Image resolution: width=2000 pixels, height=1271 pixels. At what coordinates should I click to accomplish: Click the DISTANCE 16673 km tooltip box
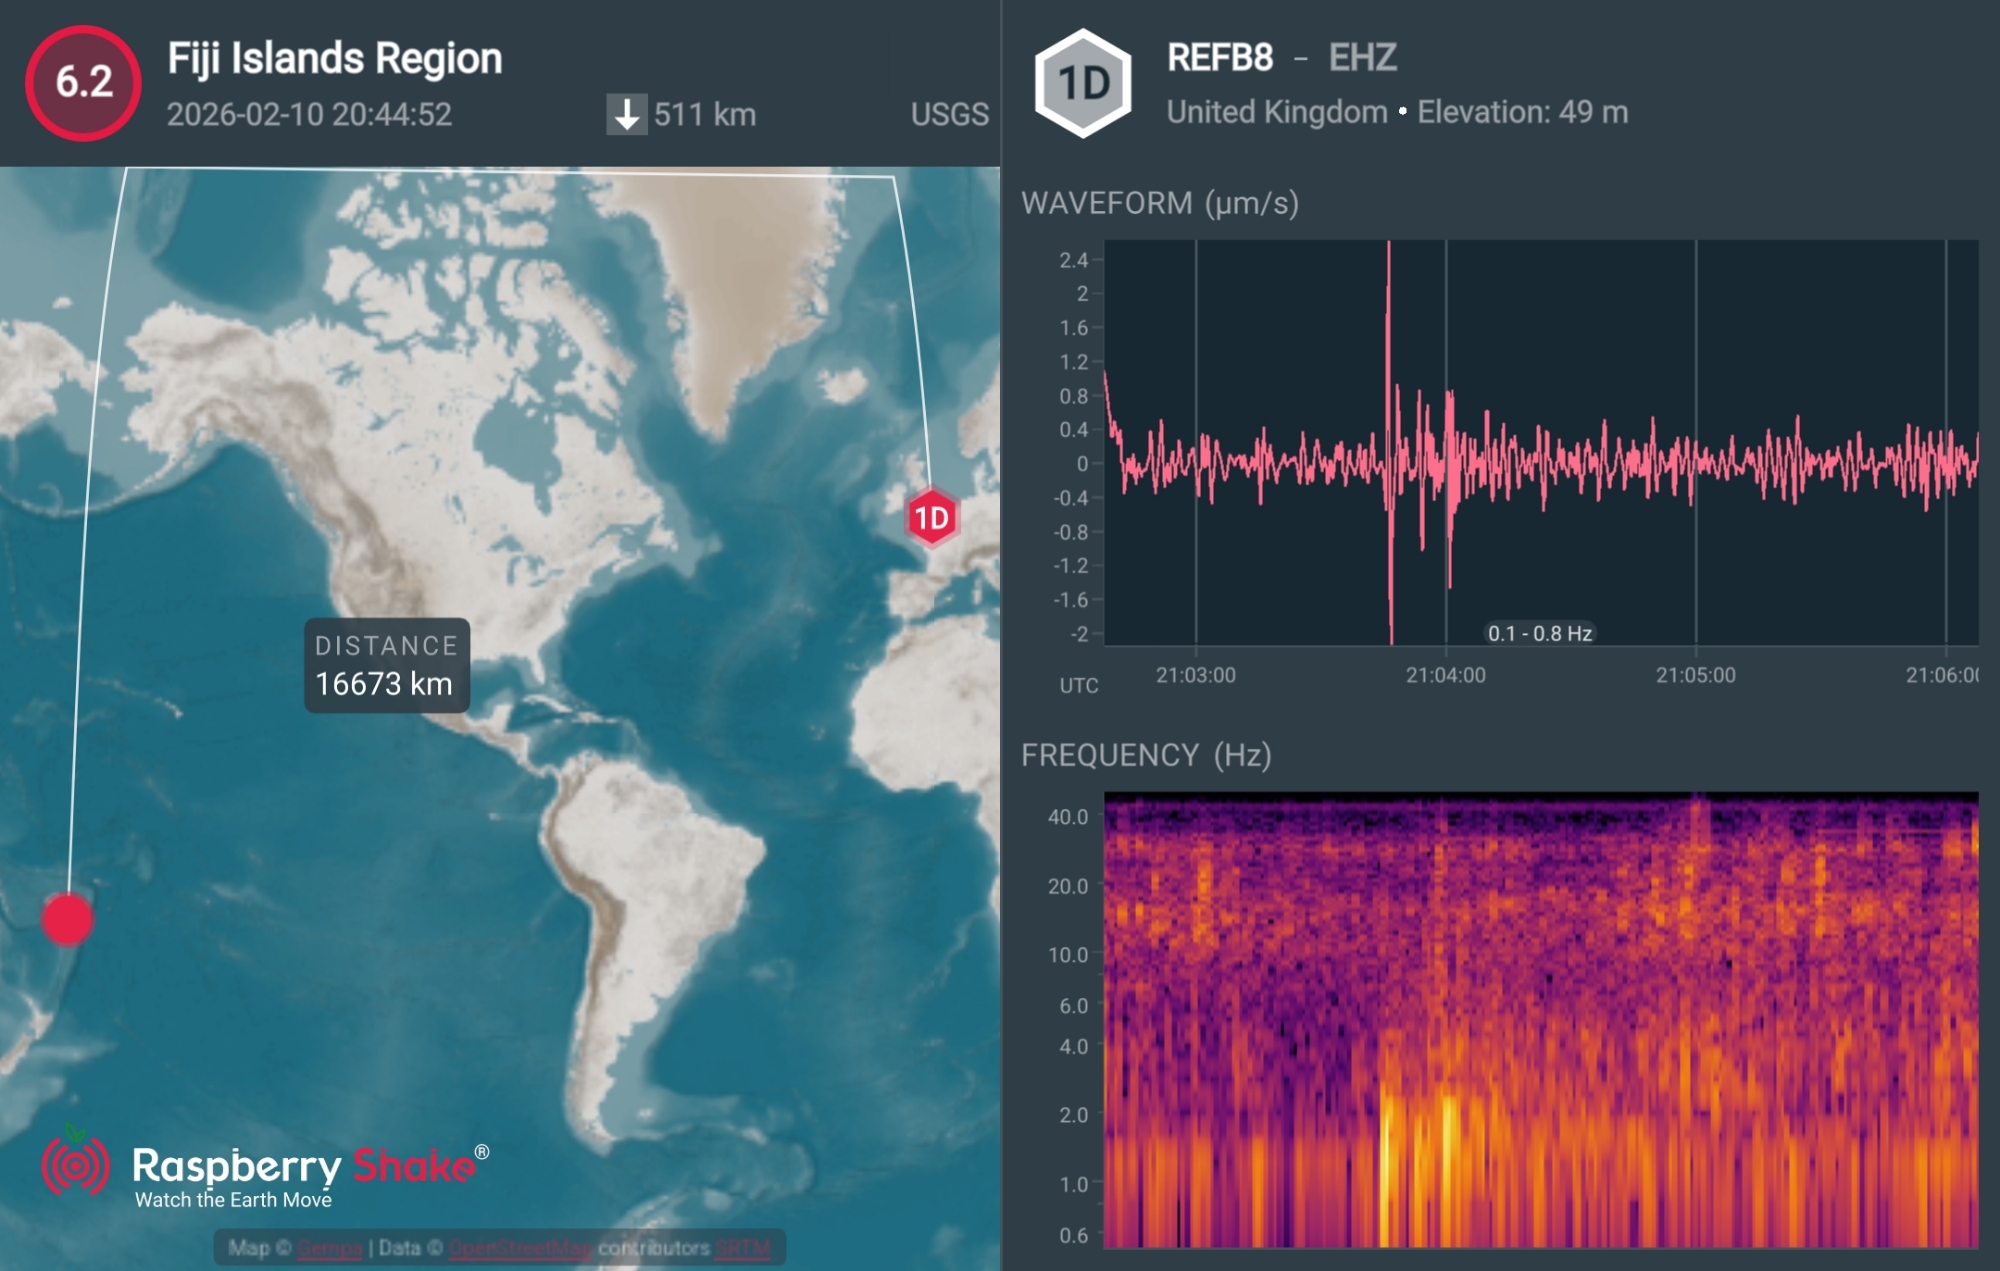386,665
